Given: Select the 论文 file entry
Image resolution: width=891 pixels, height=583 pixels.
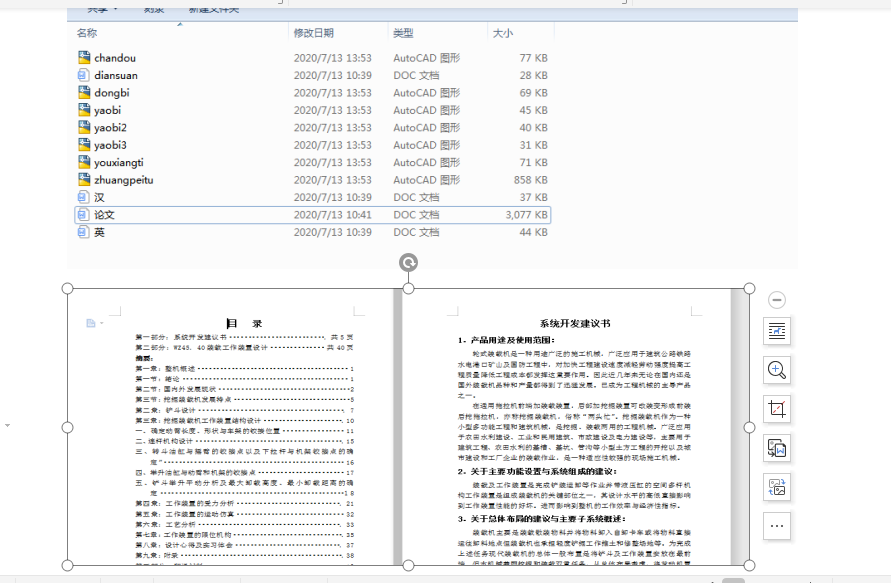Looking at the screenshot, I should [106, 214].
